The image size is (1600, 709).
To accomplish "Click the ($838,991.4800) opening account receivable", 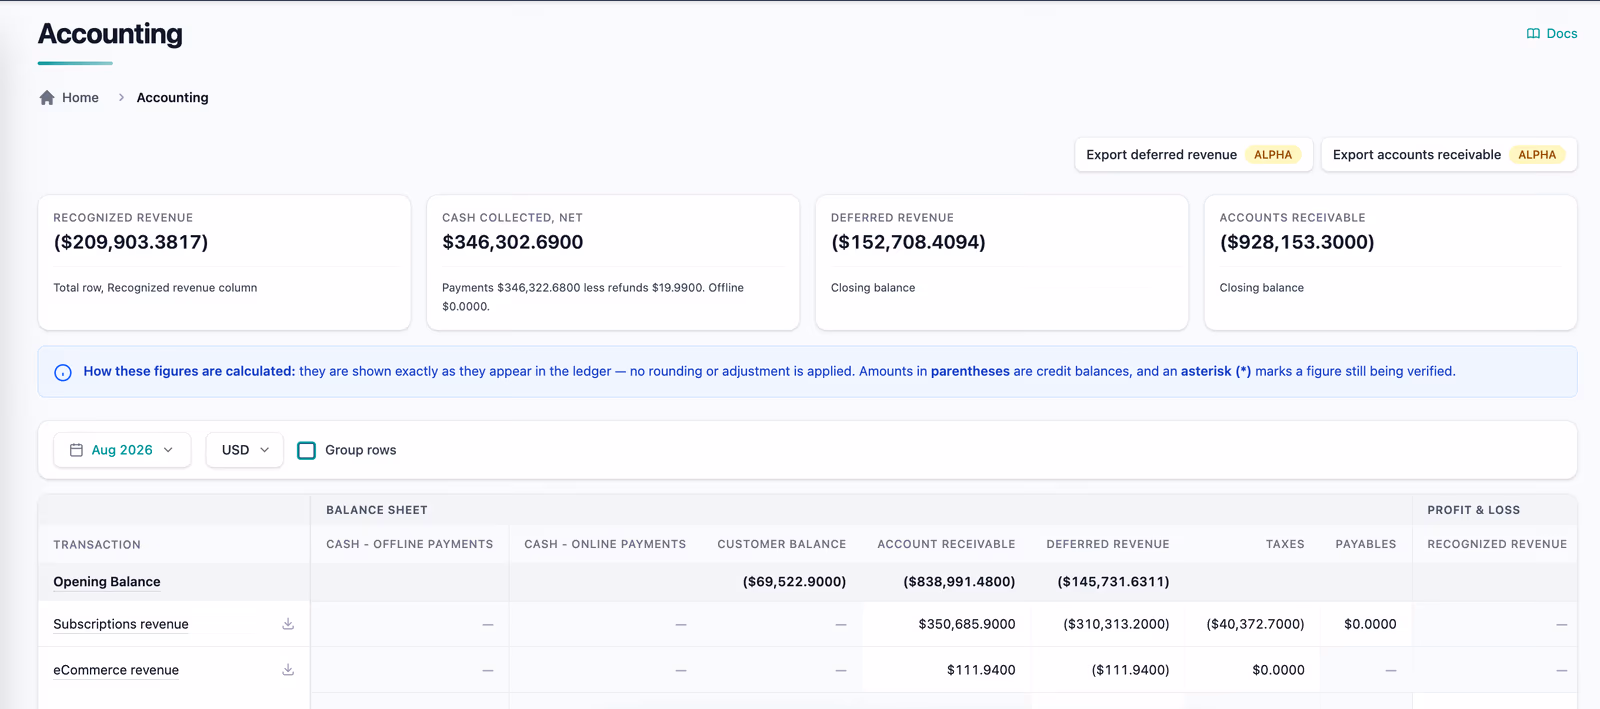I will pyautogui.click(x=959, y=582).
